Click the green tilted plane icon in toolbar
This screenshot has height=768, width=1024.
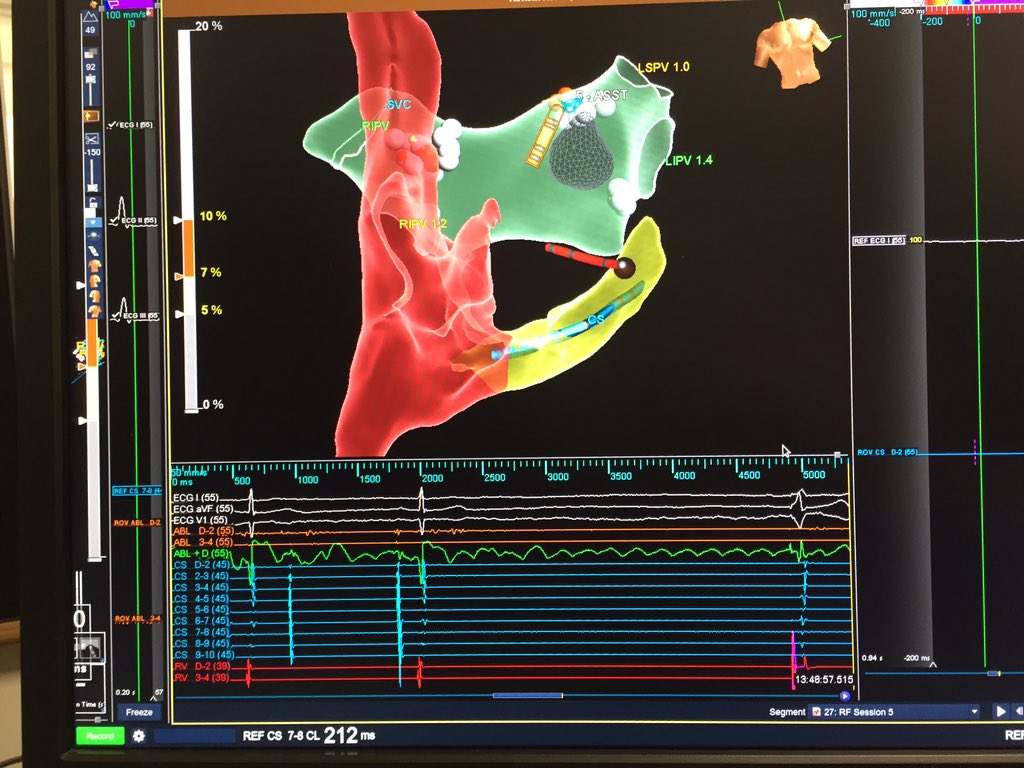click(93, 251)
